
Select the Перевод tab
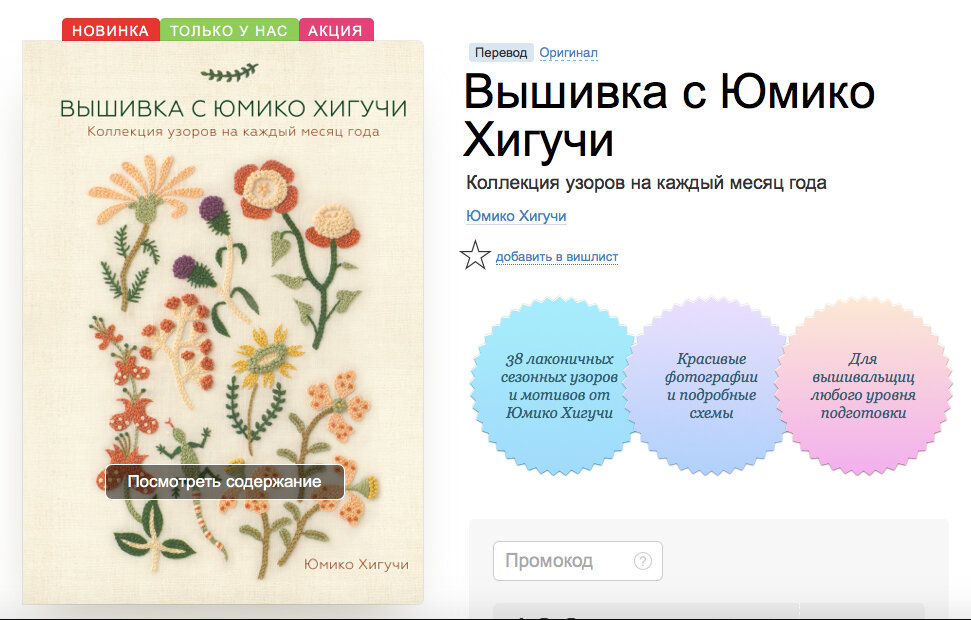tap(500, 53)
